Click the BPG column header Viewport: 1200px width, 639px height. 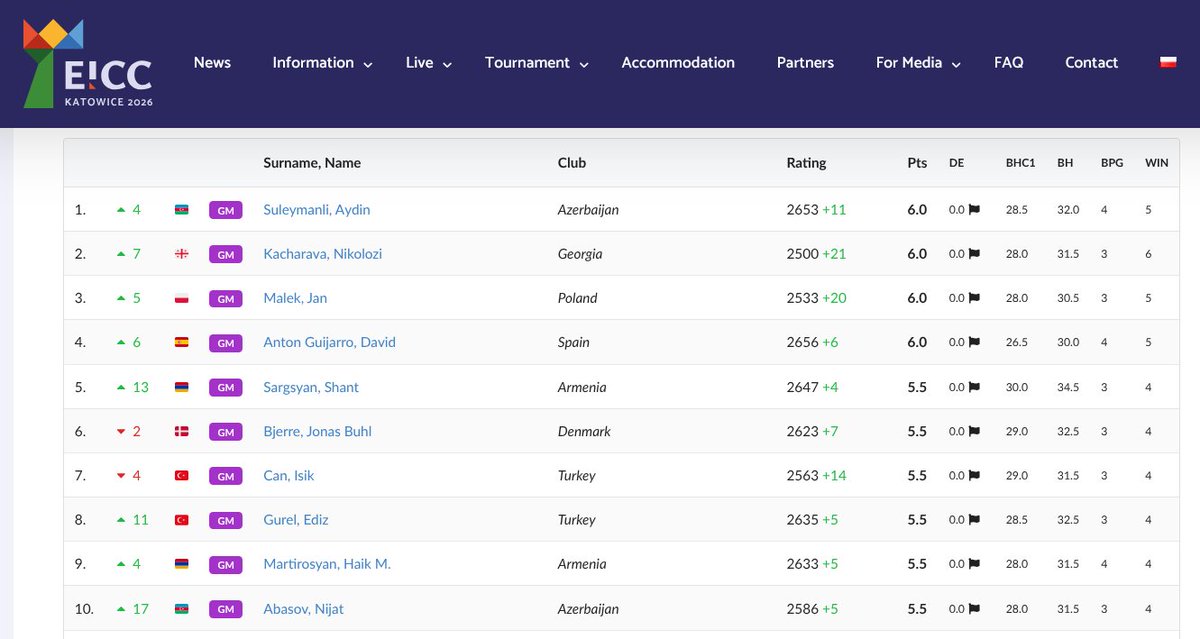(1112, 163)
